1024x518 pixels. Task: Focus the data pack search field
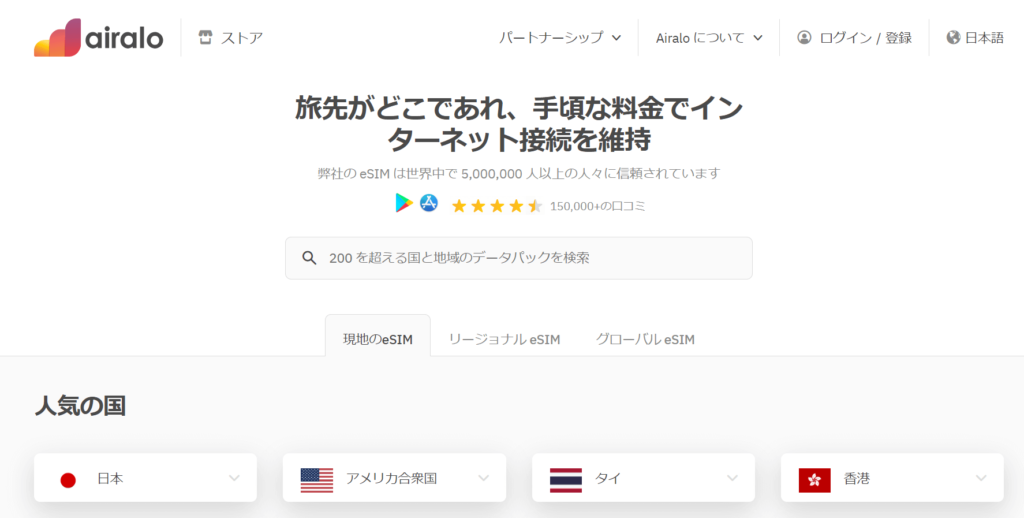coord(519,258)
